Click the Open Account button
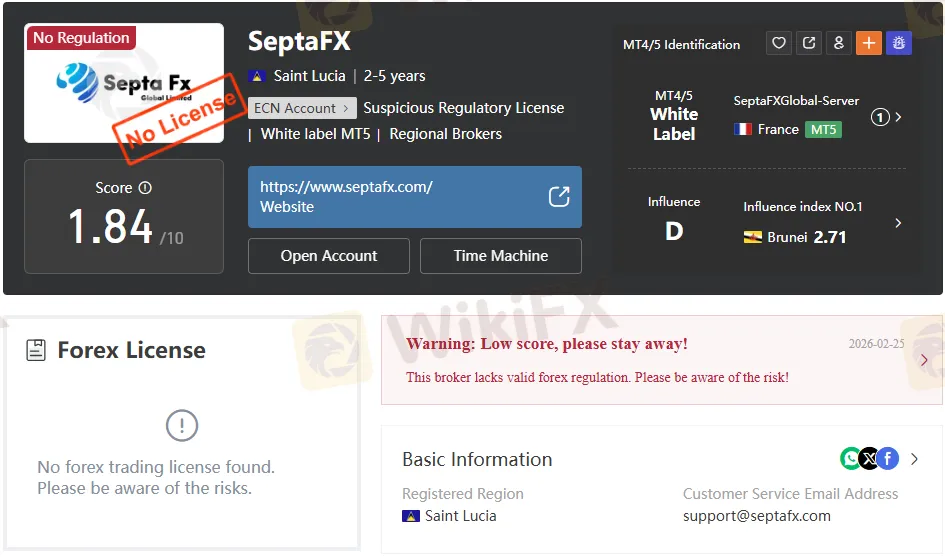This screenshot has height=557, width=945. [x=328, y=256]
